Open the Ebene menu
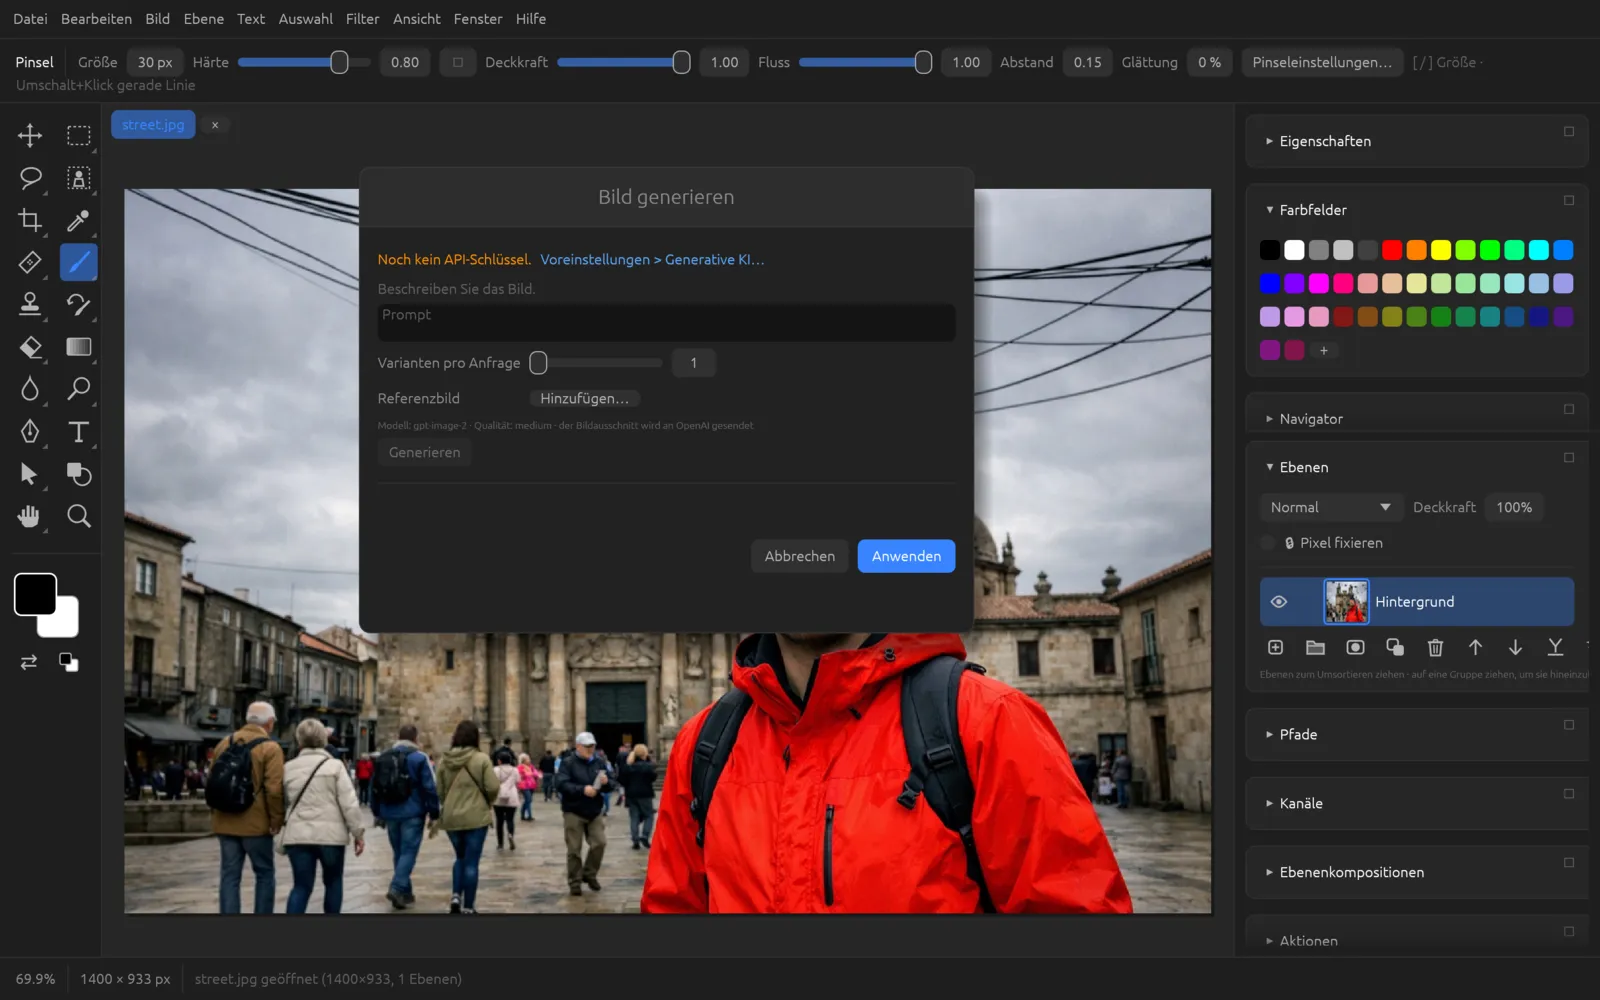Screen dimensions: 1600x1000 click(204, 19)
